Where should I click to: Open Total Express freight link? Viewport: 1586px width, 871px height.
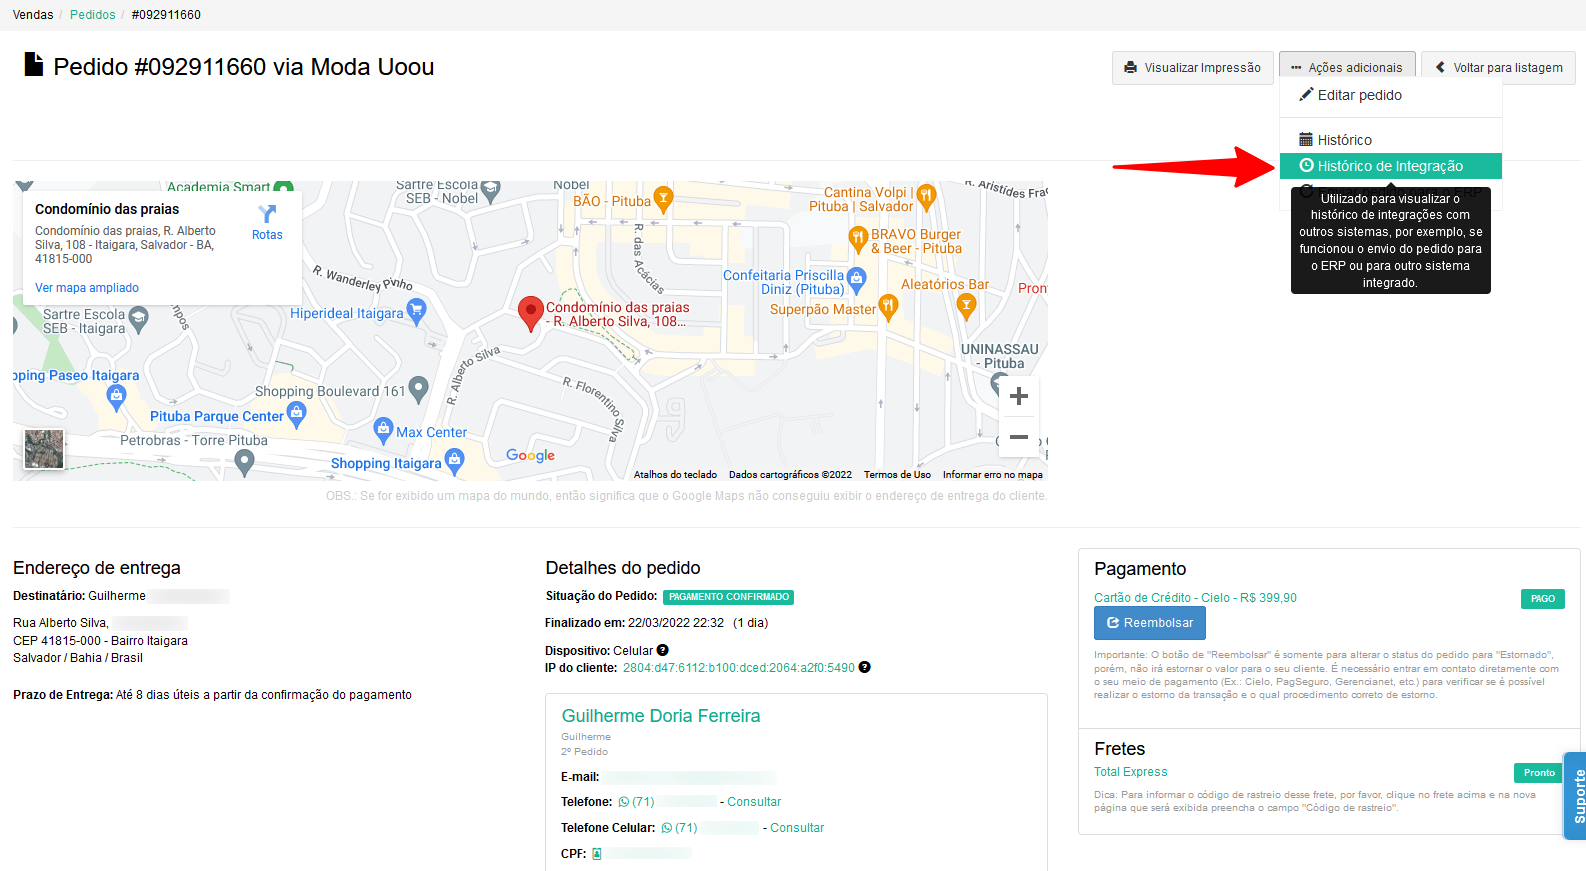pos(1131,772)
